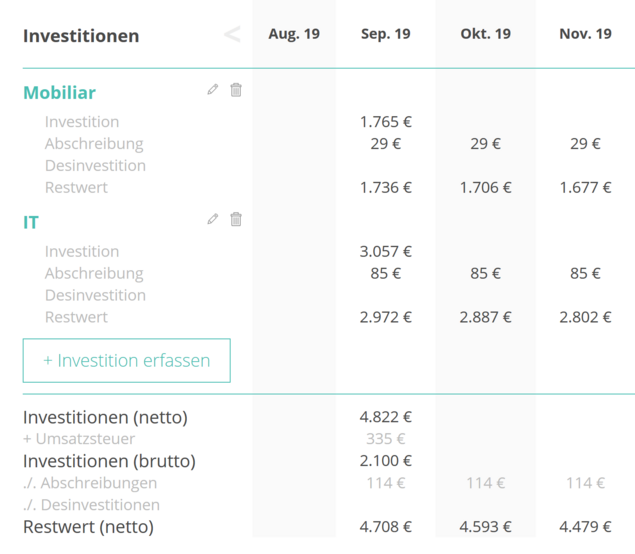Open the Mobiliar investment heading

click(60, 93)
